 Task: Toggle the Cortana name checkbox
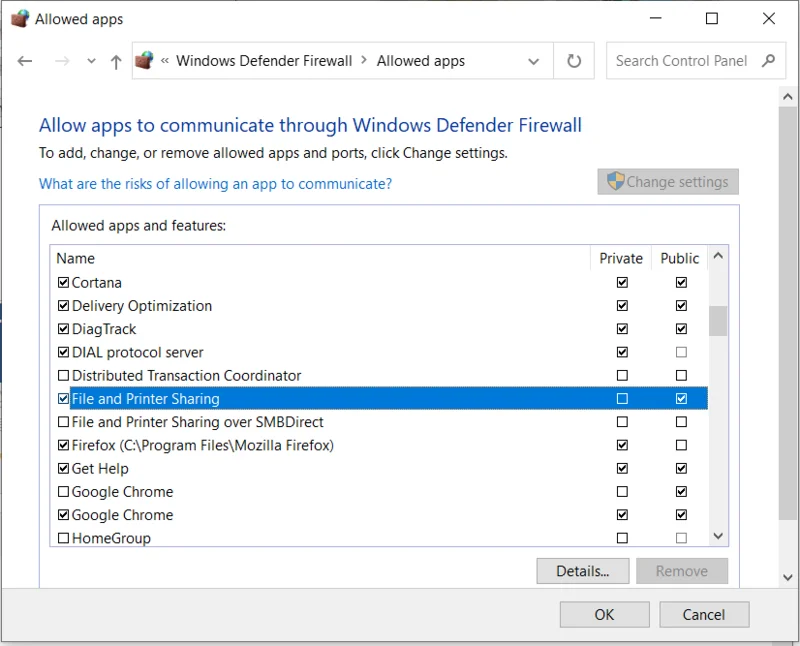63,282
